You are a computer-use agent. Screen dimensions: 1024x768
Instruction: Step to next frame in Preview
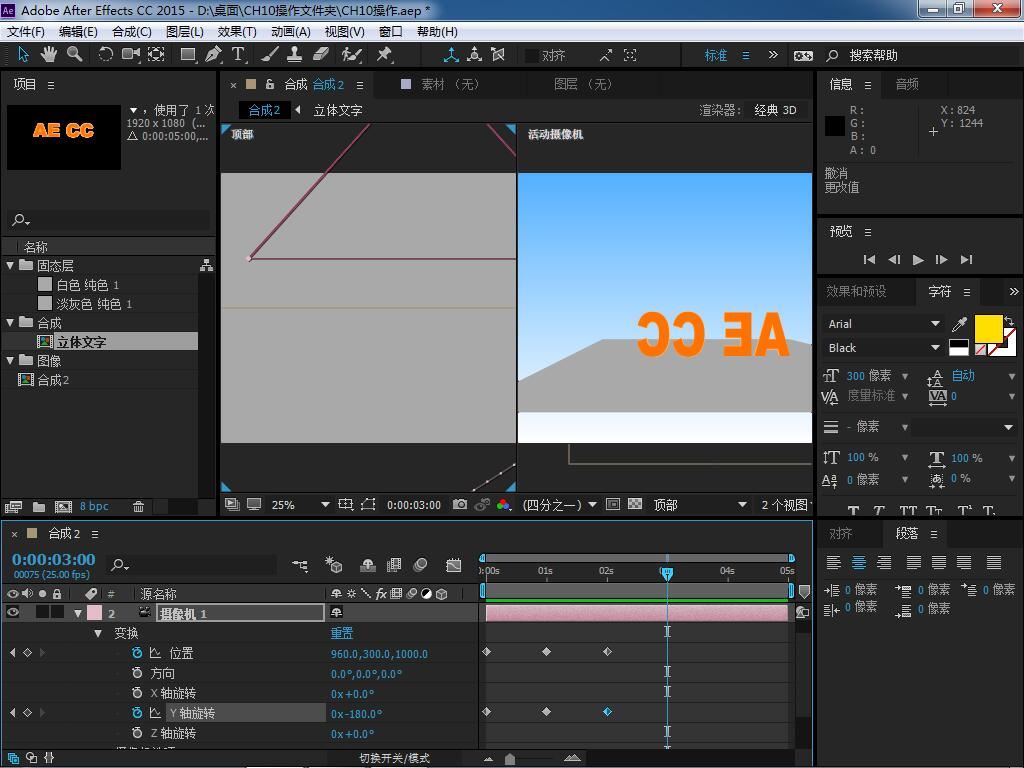[x=941, y=260]
